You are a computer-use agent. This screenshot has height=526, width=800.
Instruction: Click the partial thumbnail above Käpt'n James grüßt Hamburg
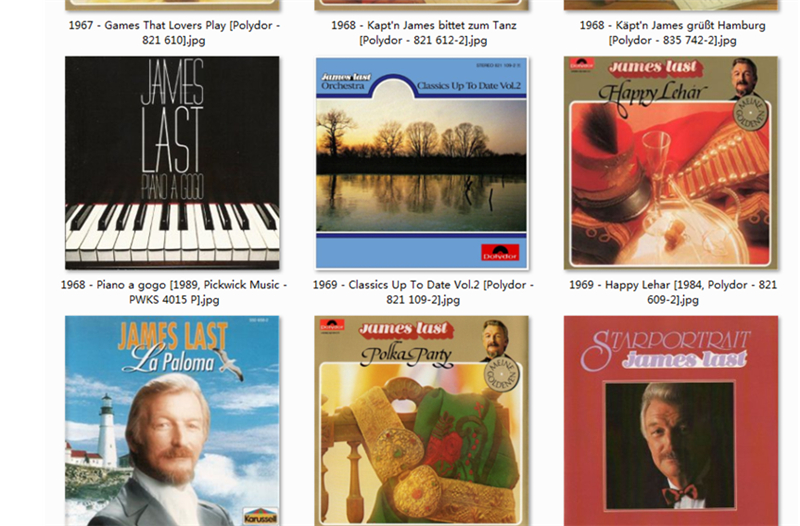click(671, 5)
